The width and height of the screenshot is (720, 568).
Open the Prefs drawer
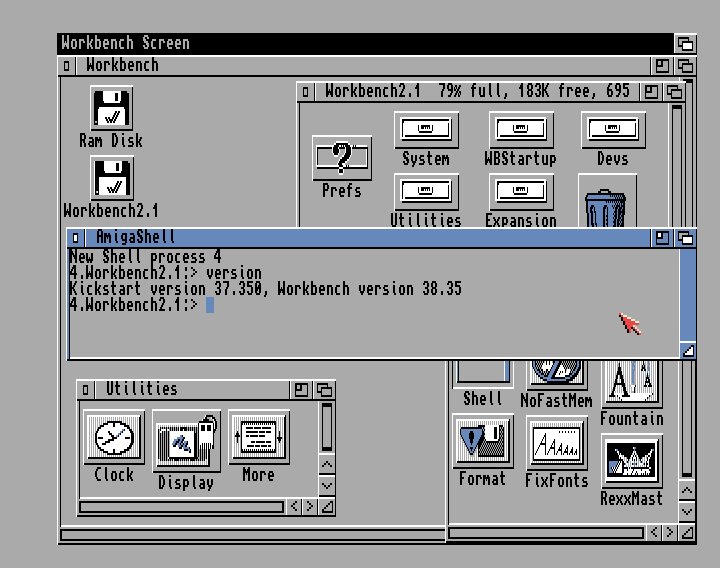(x=342, y=158)
